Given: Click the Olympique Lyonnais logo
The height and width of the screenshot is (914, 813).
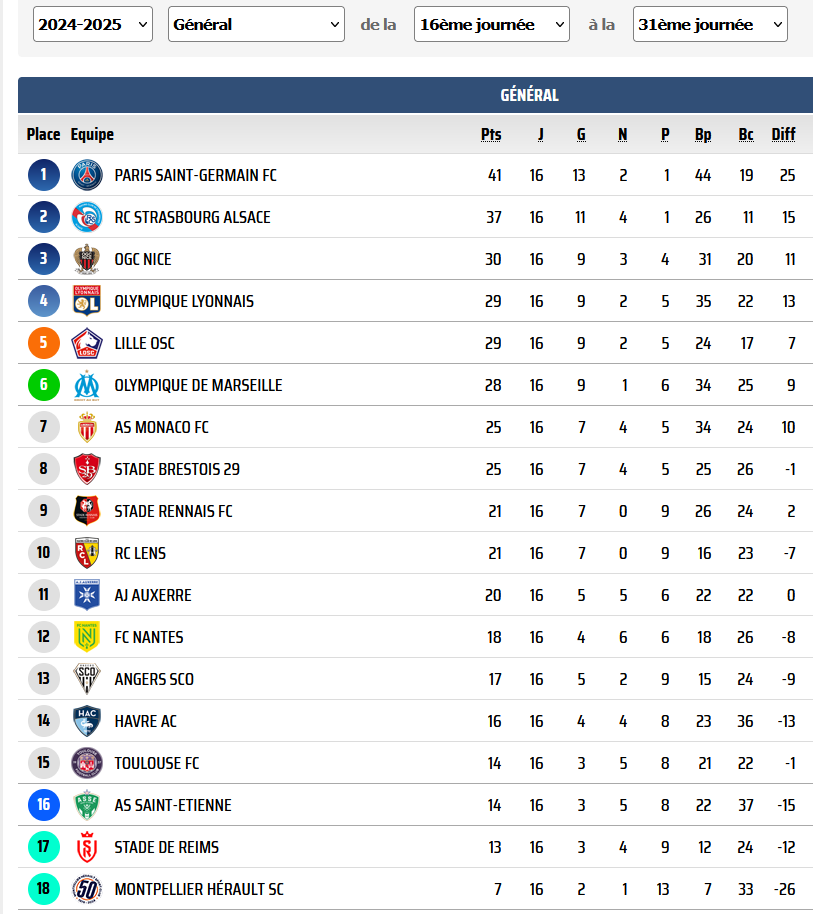Looking at the screenshot, I should tap(87, 301).
